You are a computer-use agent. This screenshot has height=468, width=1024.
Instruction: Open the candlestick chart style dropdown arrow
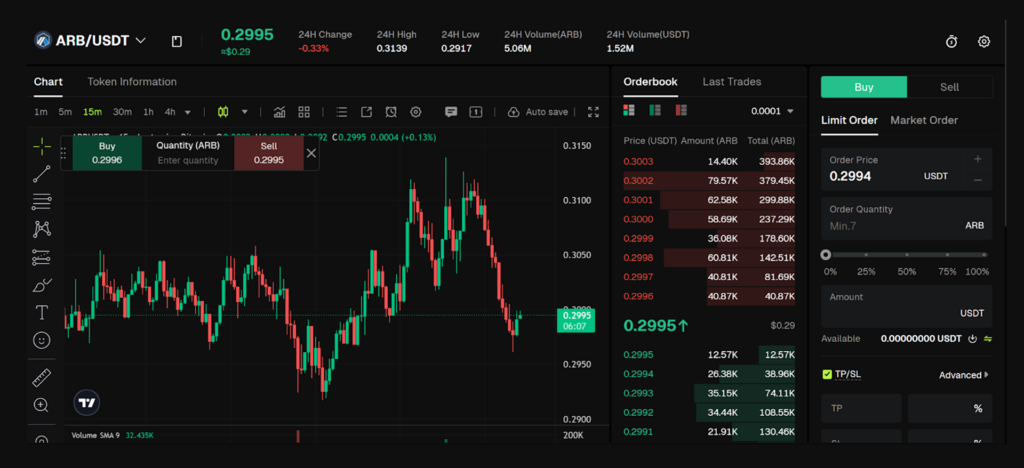coord(245,112)
